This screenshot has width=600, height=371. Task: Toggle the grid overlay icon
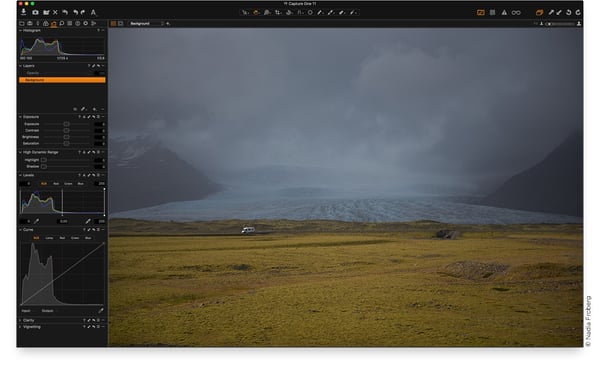492,13
